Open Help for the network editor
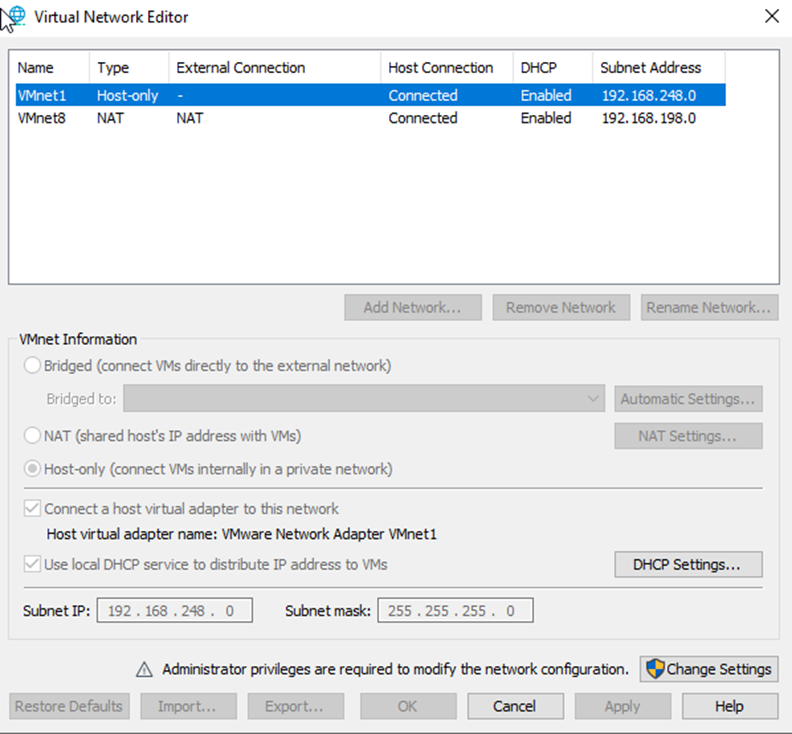 pos(730,706)
